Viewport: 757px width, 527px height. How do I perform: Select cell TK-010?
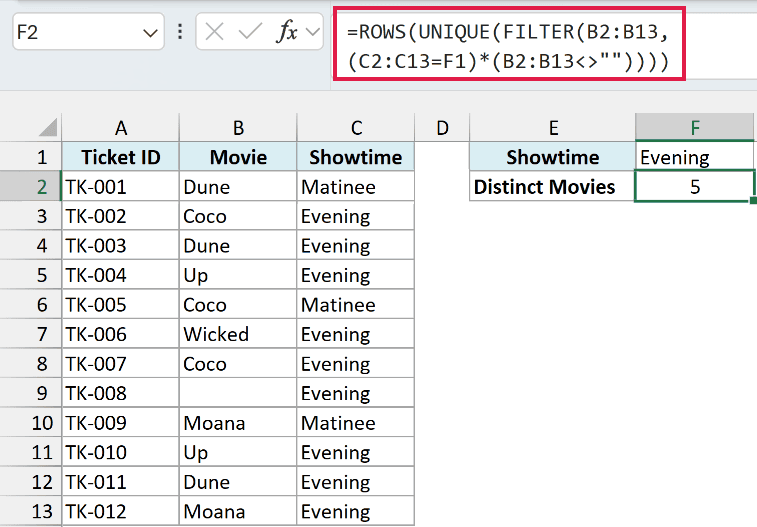(x=121, y=452)
